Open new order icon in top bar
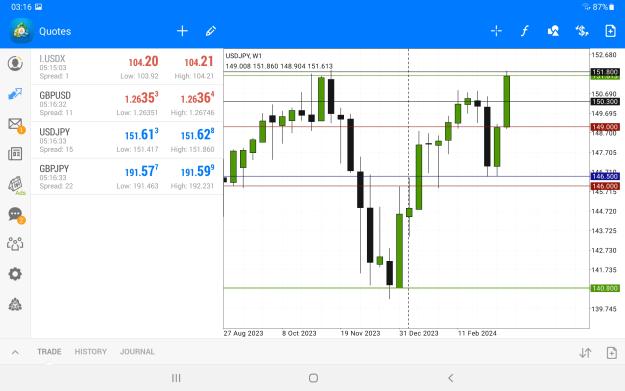The height and width of the screenshot is (391, 625). pyautogui.click(x=610, y=31)
